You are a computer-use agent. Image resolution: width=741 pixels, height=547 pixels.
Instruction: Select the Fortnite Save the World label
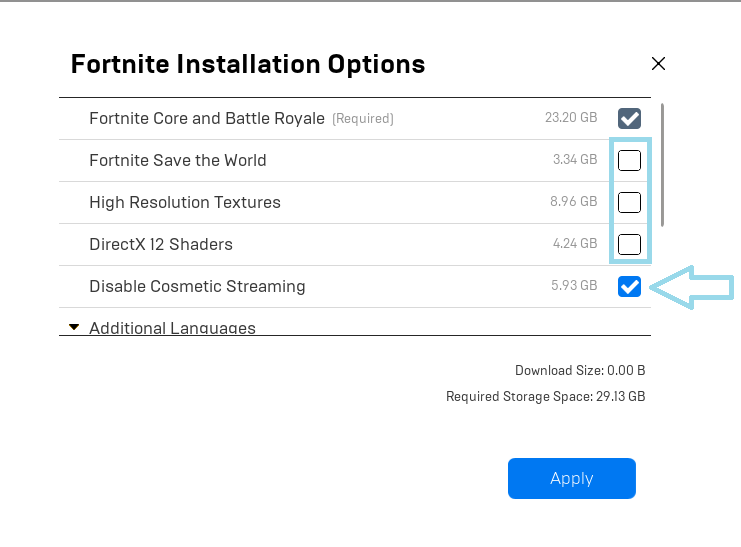pyautogui.click(x=178, y=160)
